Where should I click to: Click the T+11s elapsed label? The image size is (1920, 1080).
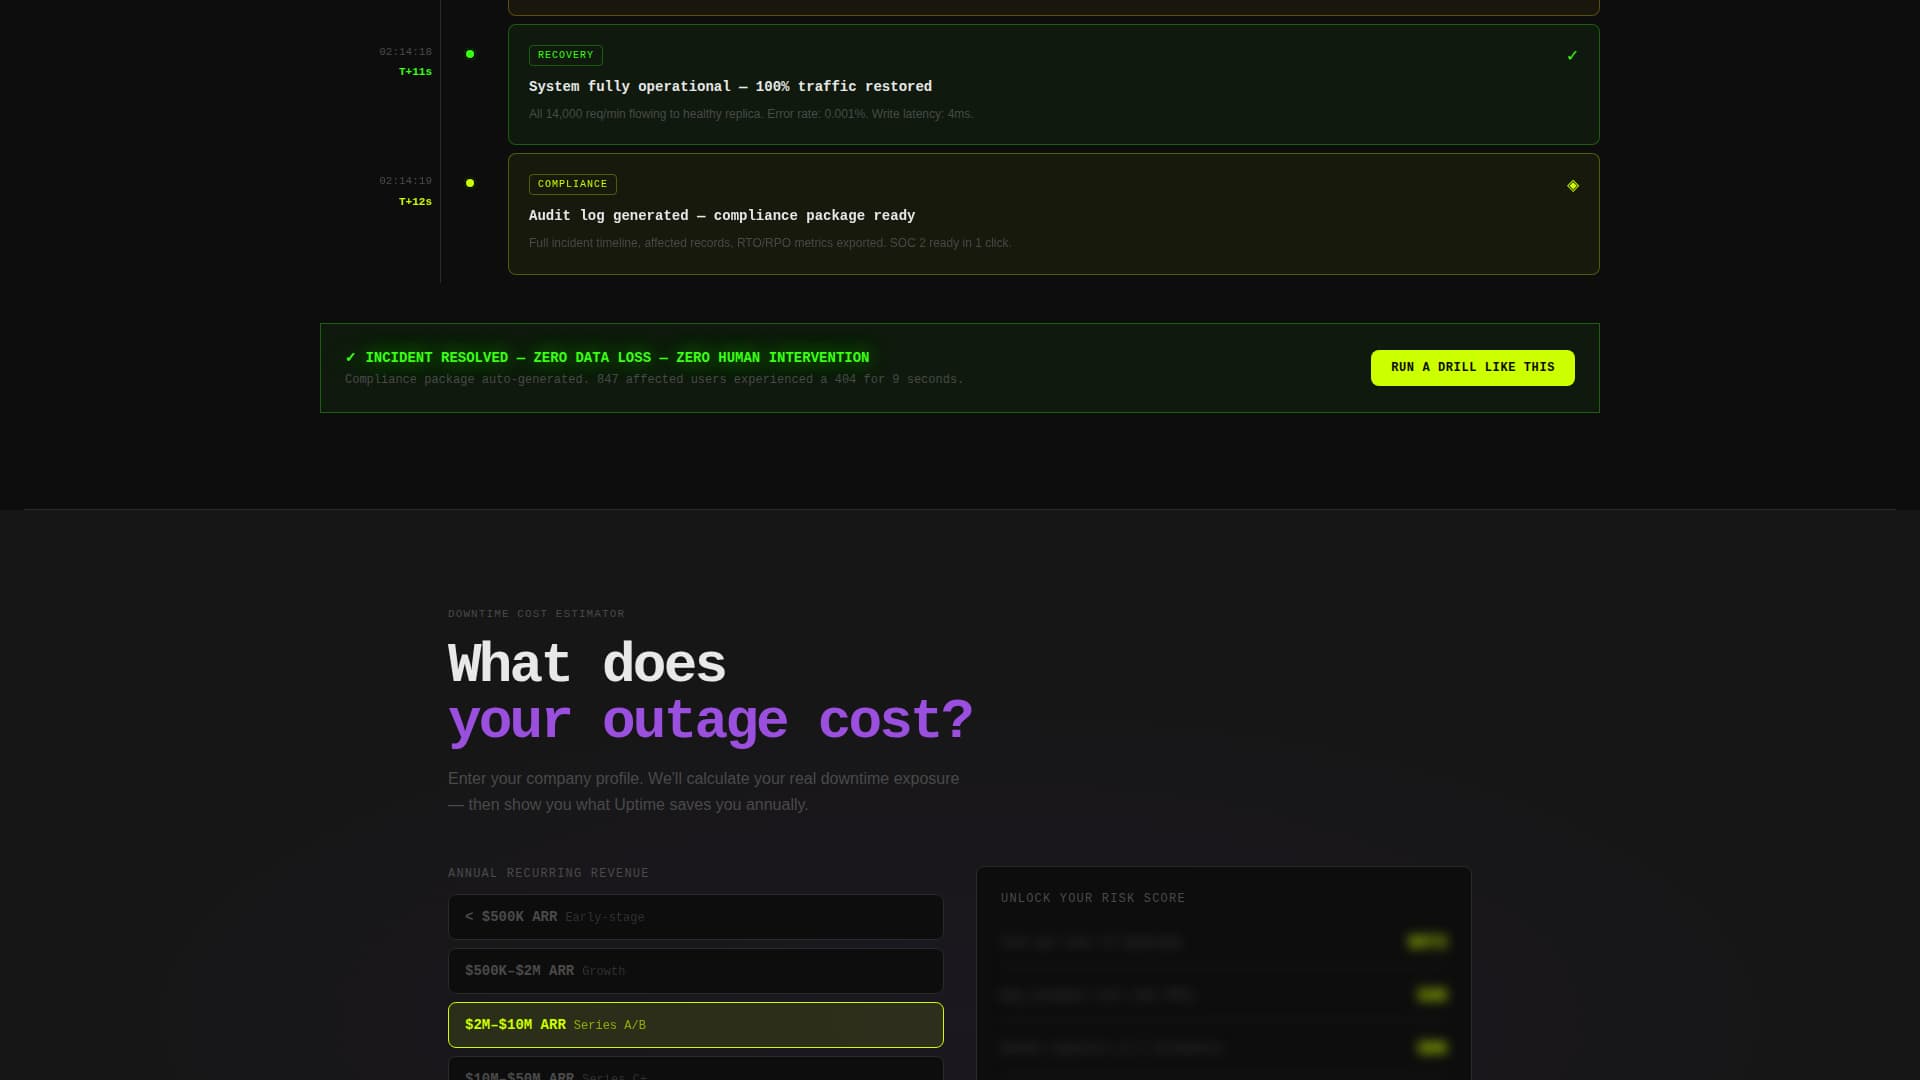(415, 72)
